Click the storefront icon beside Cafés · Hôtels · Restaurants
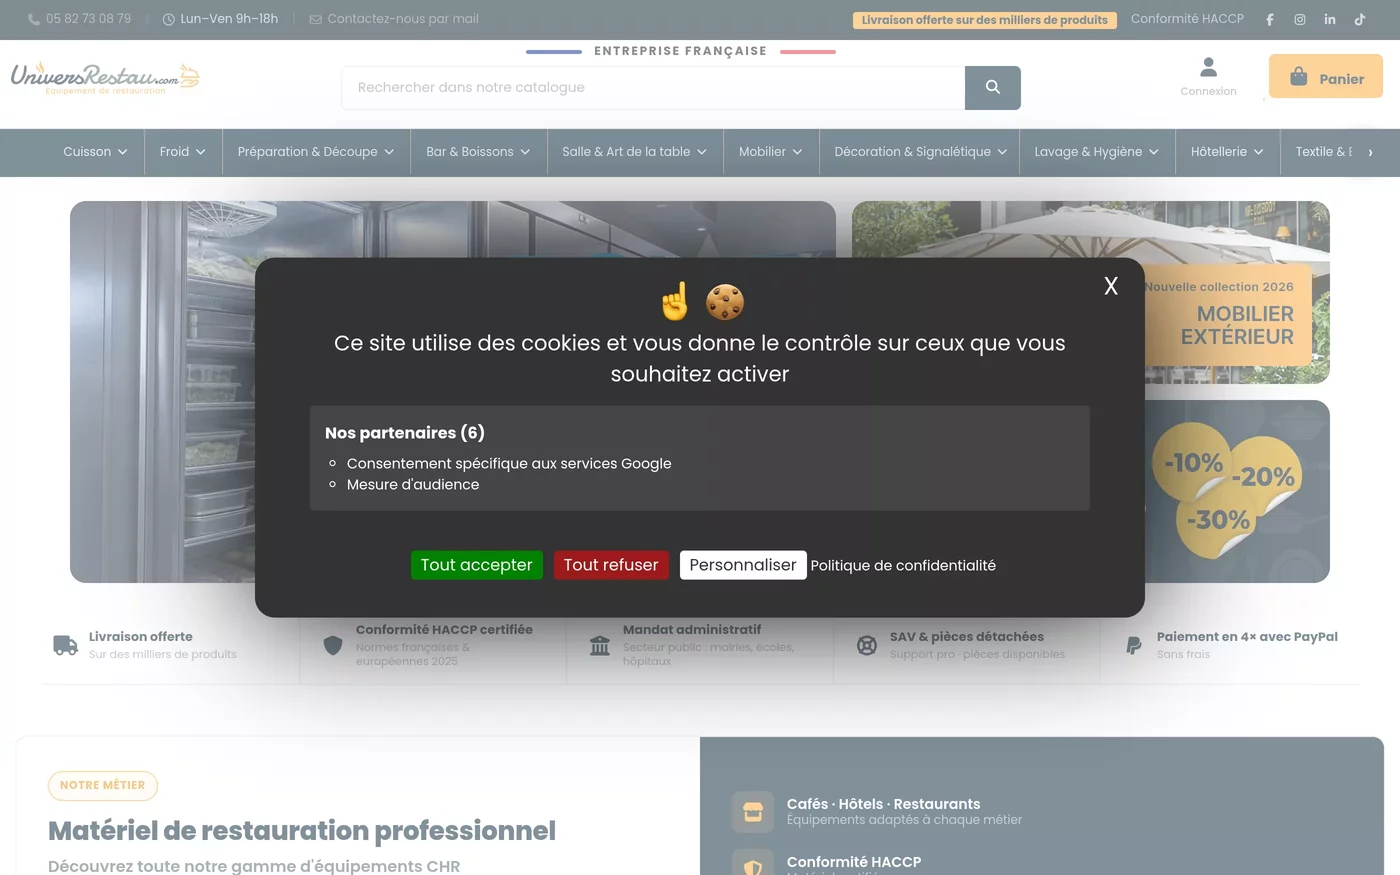This screenshot has width=1400, height=875. 753,811
